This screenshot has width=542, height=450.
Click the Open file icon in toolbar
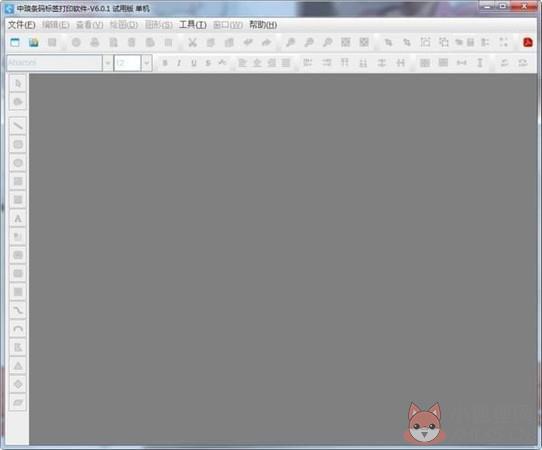click(34, 43)
